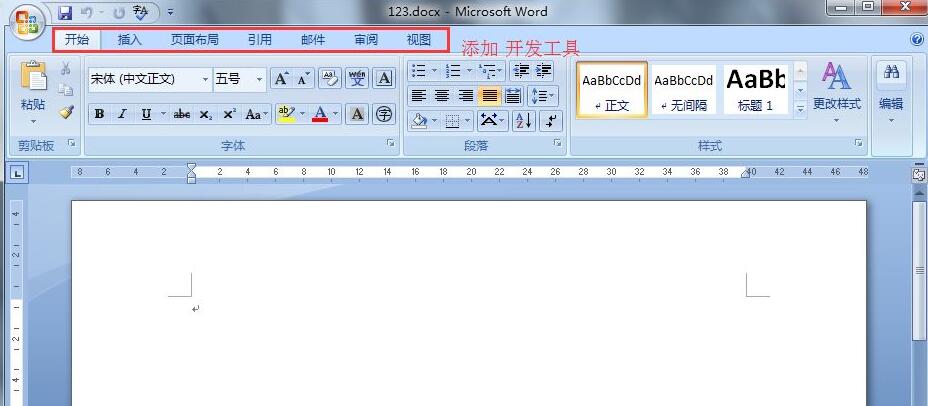Select the 引用 tab
The width and height of the screenshot is (928, 406).
pyautogui.click(x=260, y=40)
